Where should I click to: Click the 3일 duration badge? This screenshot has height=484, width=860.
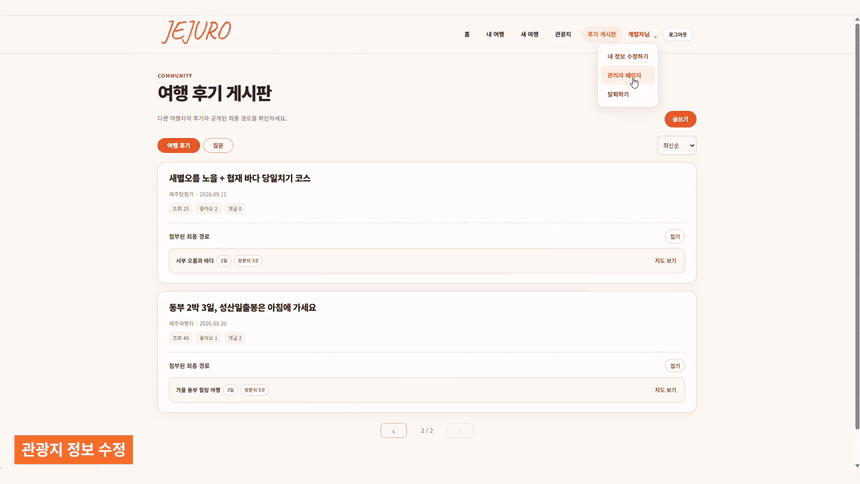pyautogui.click(x=230, y=390)
